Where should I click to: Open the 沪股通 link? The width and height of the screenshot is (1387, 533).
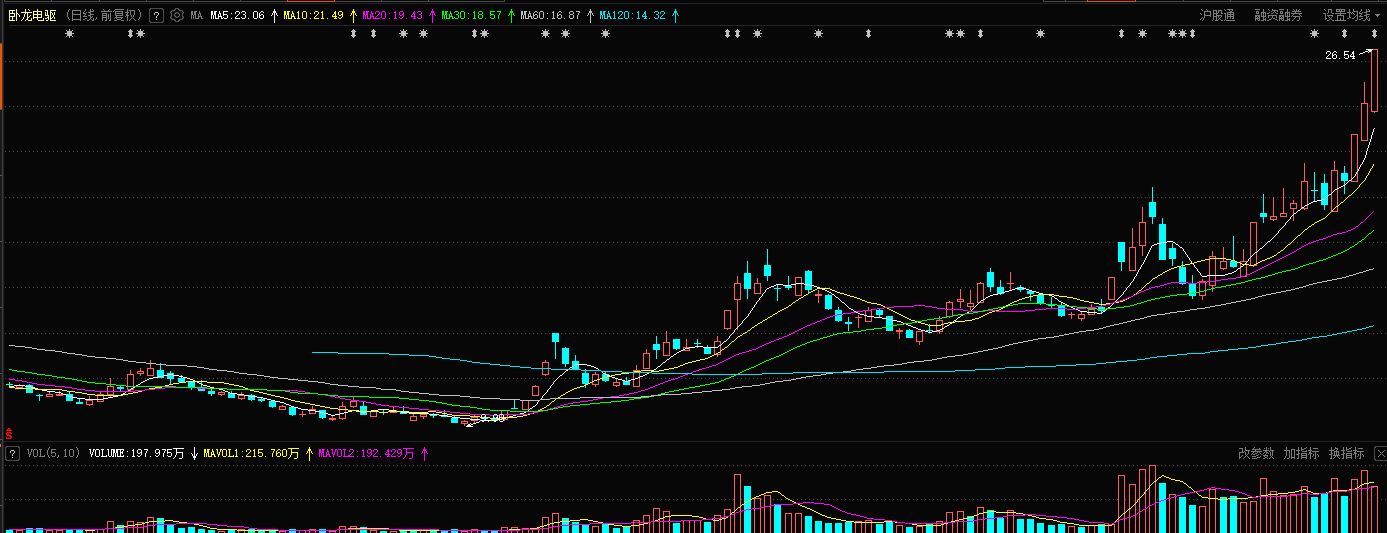[1217, 16]
